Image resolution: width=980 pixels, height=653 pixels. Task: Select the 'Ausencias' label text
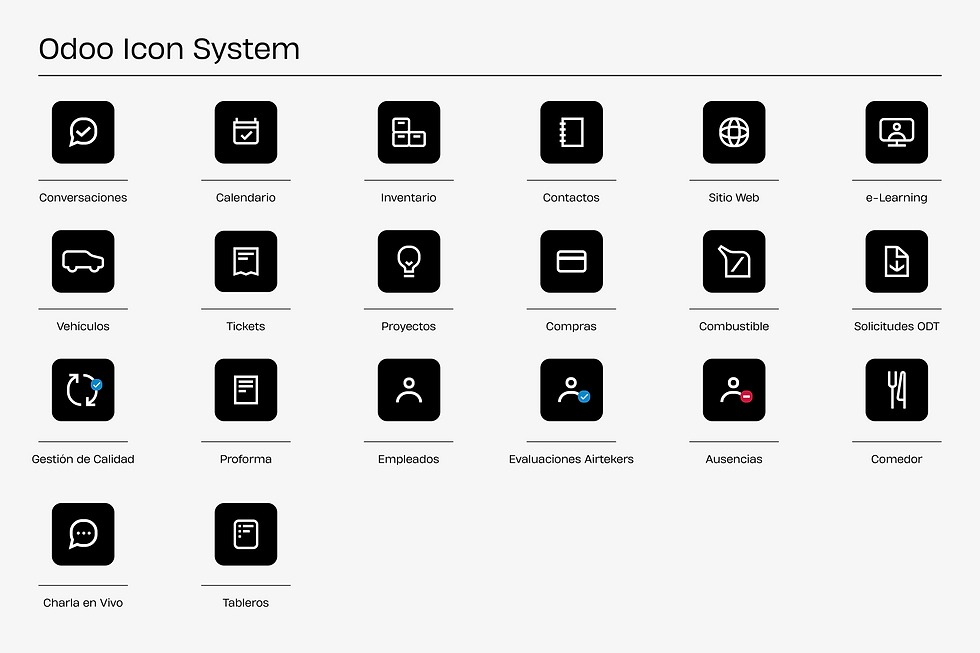(x=734, y=459)
